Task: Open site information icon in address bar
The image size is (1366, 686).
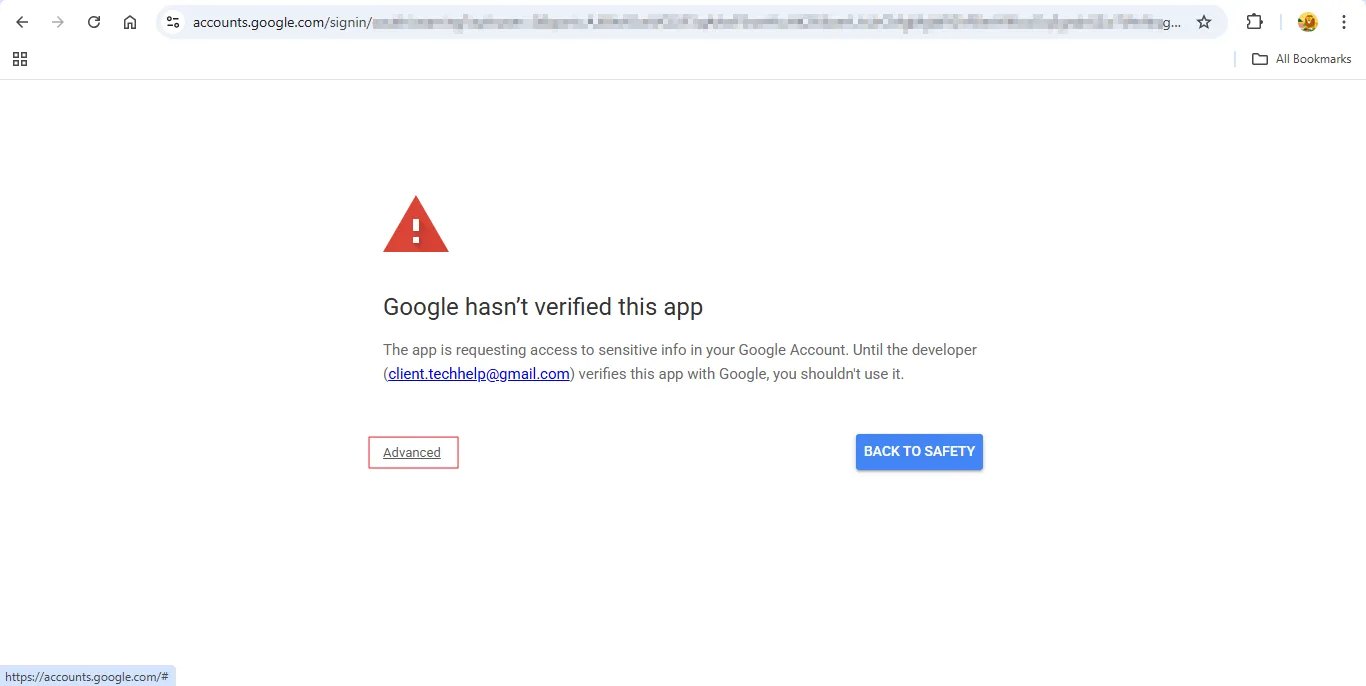Action: click(173, 22)
